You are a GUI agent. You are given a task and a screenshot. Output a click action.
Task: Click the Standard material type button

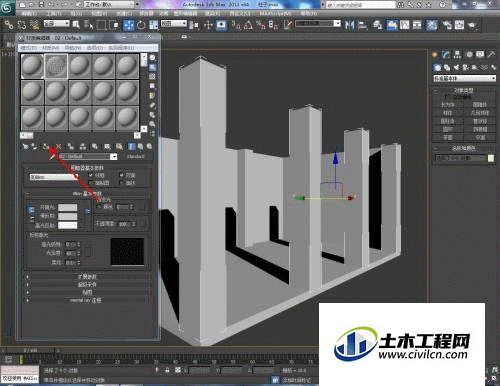point(136,156)
